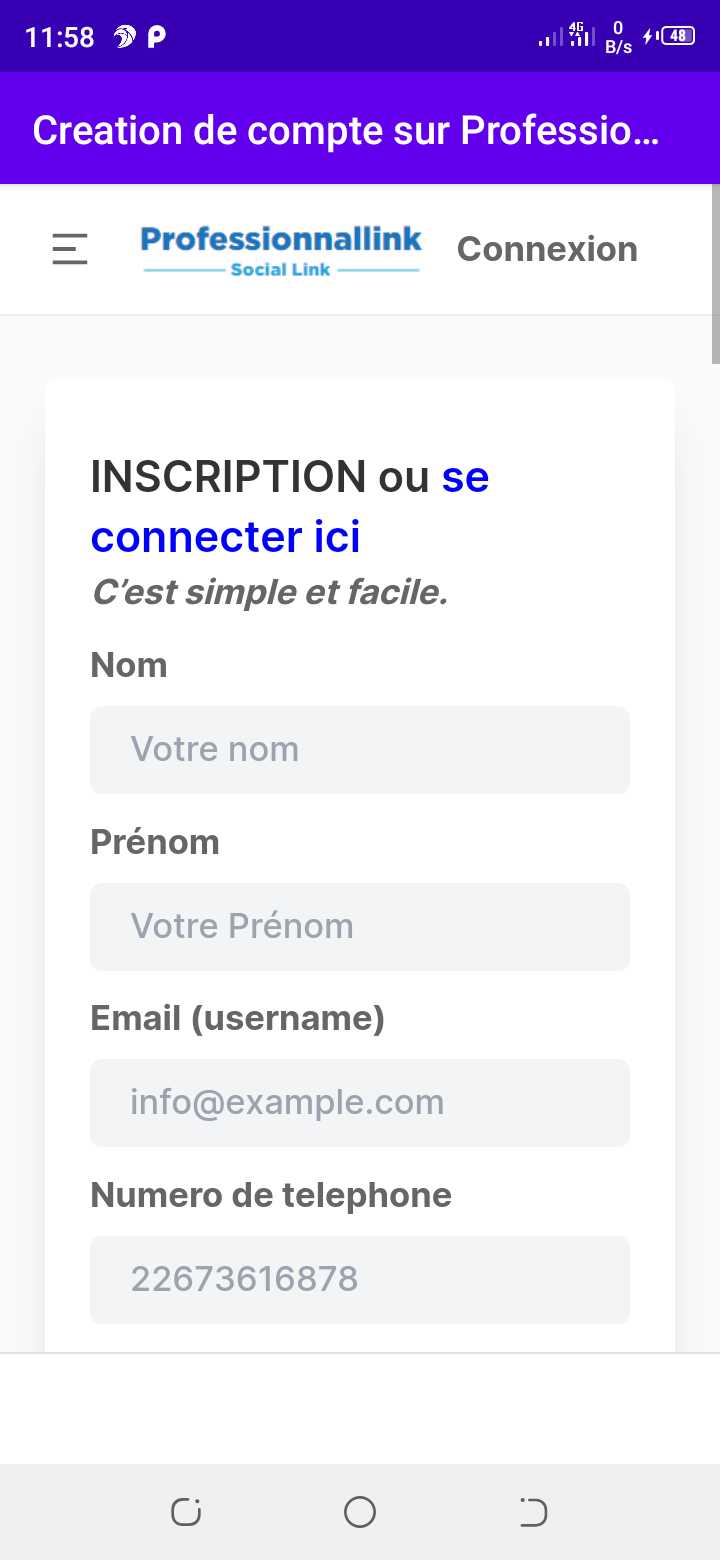
Task: Tap the clock time in status bar
Action: click(x=60, y=38)
